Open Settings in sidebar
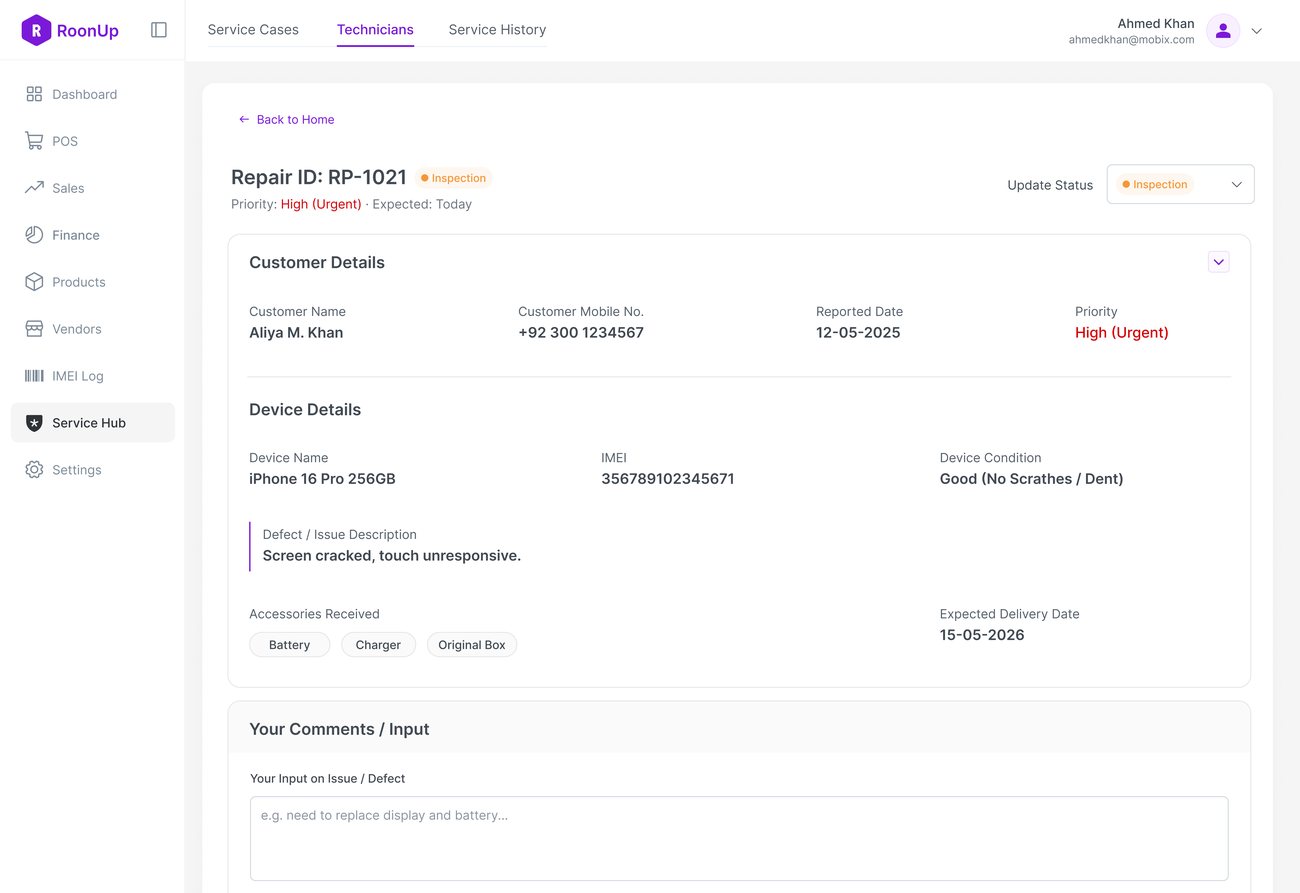This screenshot has width=1300, height=893. point(93,470)
